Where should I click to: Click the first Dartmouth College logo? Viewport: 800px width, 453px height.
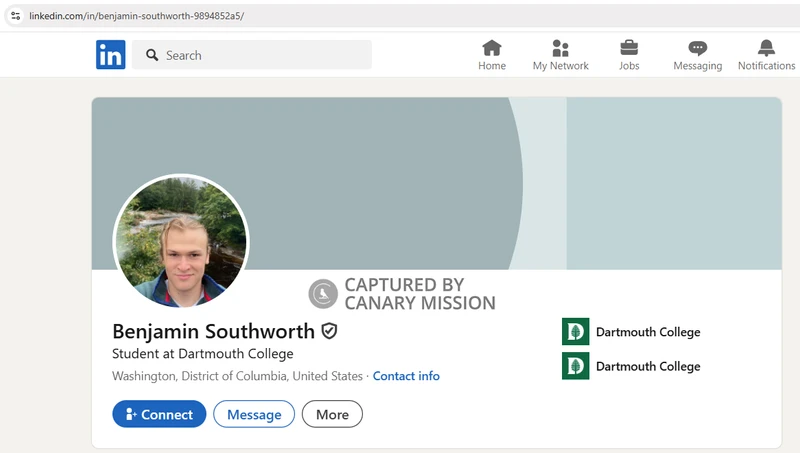point(576,332)
